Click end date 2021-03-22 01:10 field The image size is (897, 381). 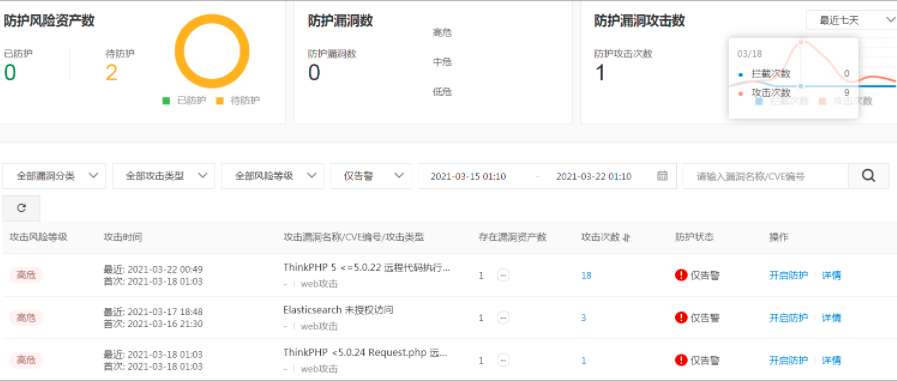[594, 176]
